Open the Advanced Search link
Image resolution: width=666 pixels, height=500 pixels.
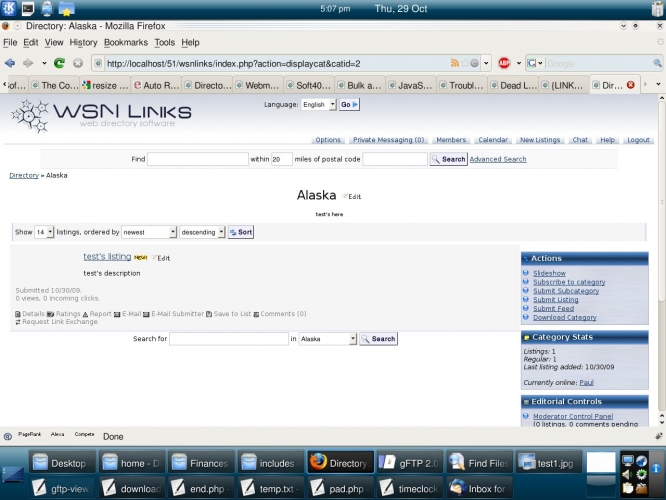pos(498,159)
